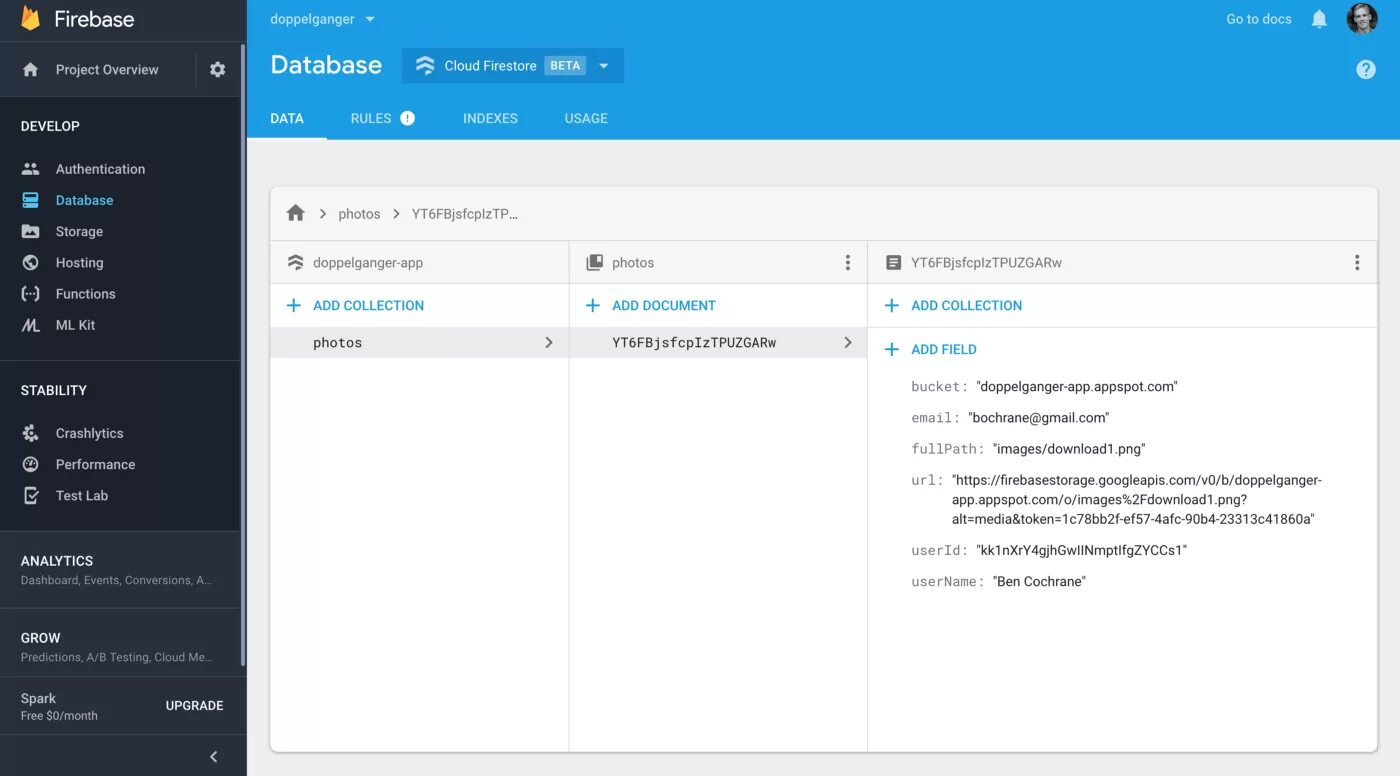Open photos collection overflow menu
The image size is (1400, 776).
pos(847,262)
